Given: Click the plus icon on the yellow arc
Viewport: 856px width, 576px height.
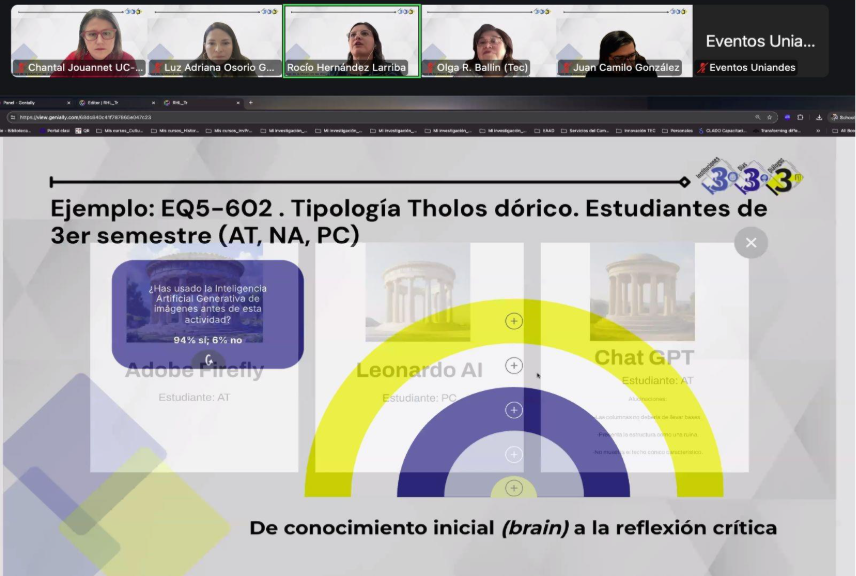Looking at the screenshot, I should (514, 366).
